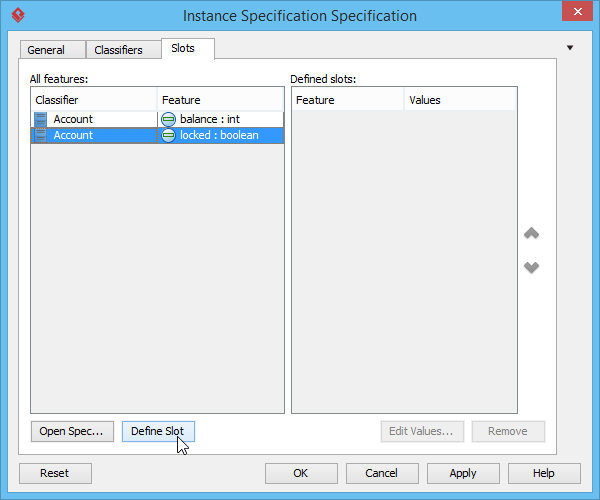
Task: Move slot down with the down arrow
Action: (532, 267)
